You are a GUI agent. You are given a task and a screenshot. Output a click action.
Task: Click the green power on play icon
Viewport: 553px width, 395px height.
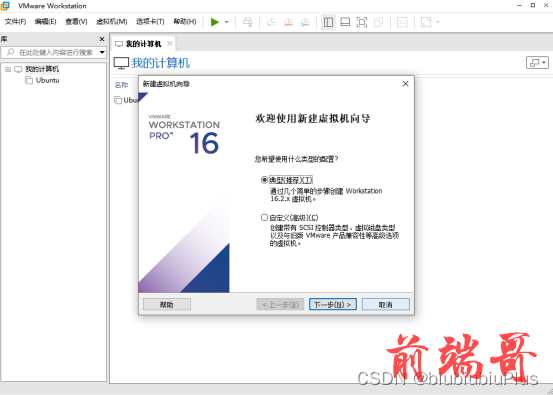point(214,22)
